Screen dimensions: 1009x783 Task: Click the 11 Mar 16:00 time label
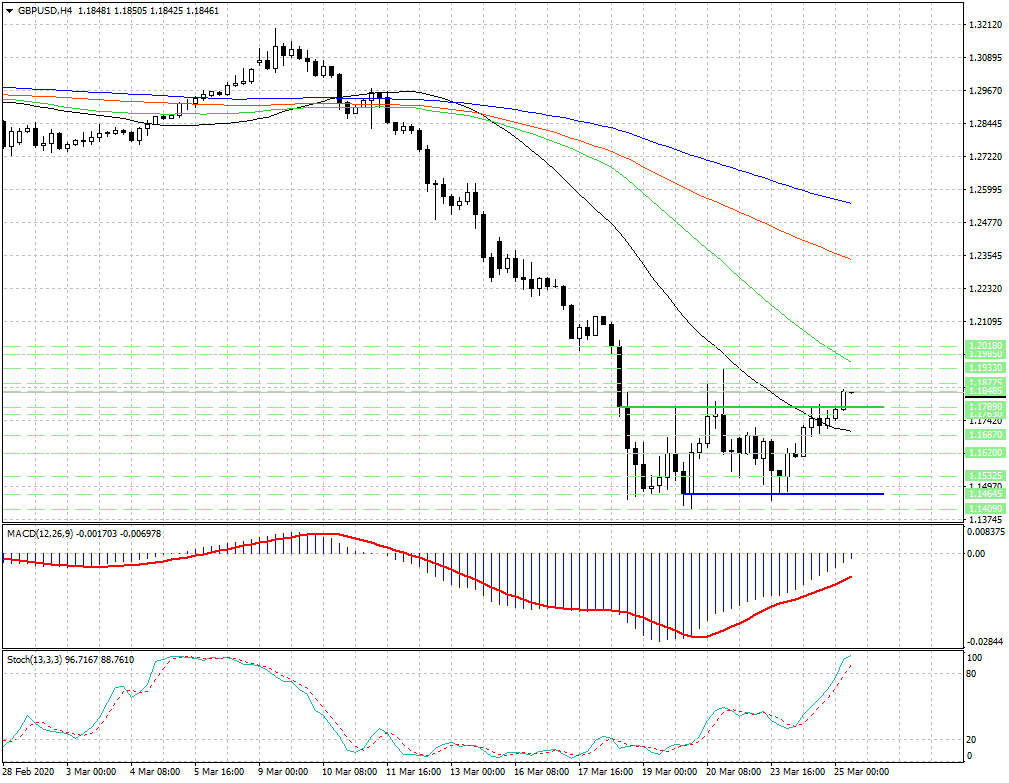[x=413, y=771]
